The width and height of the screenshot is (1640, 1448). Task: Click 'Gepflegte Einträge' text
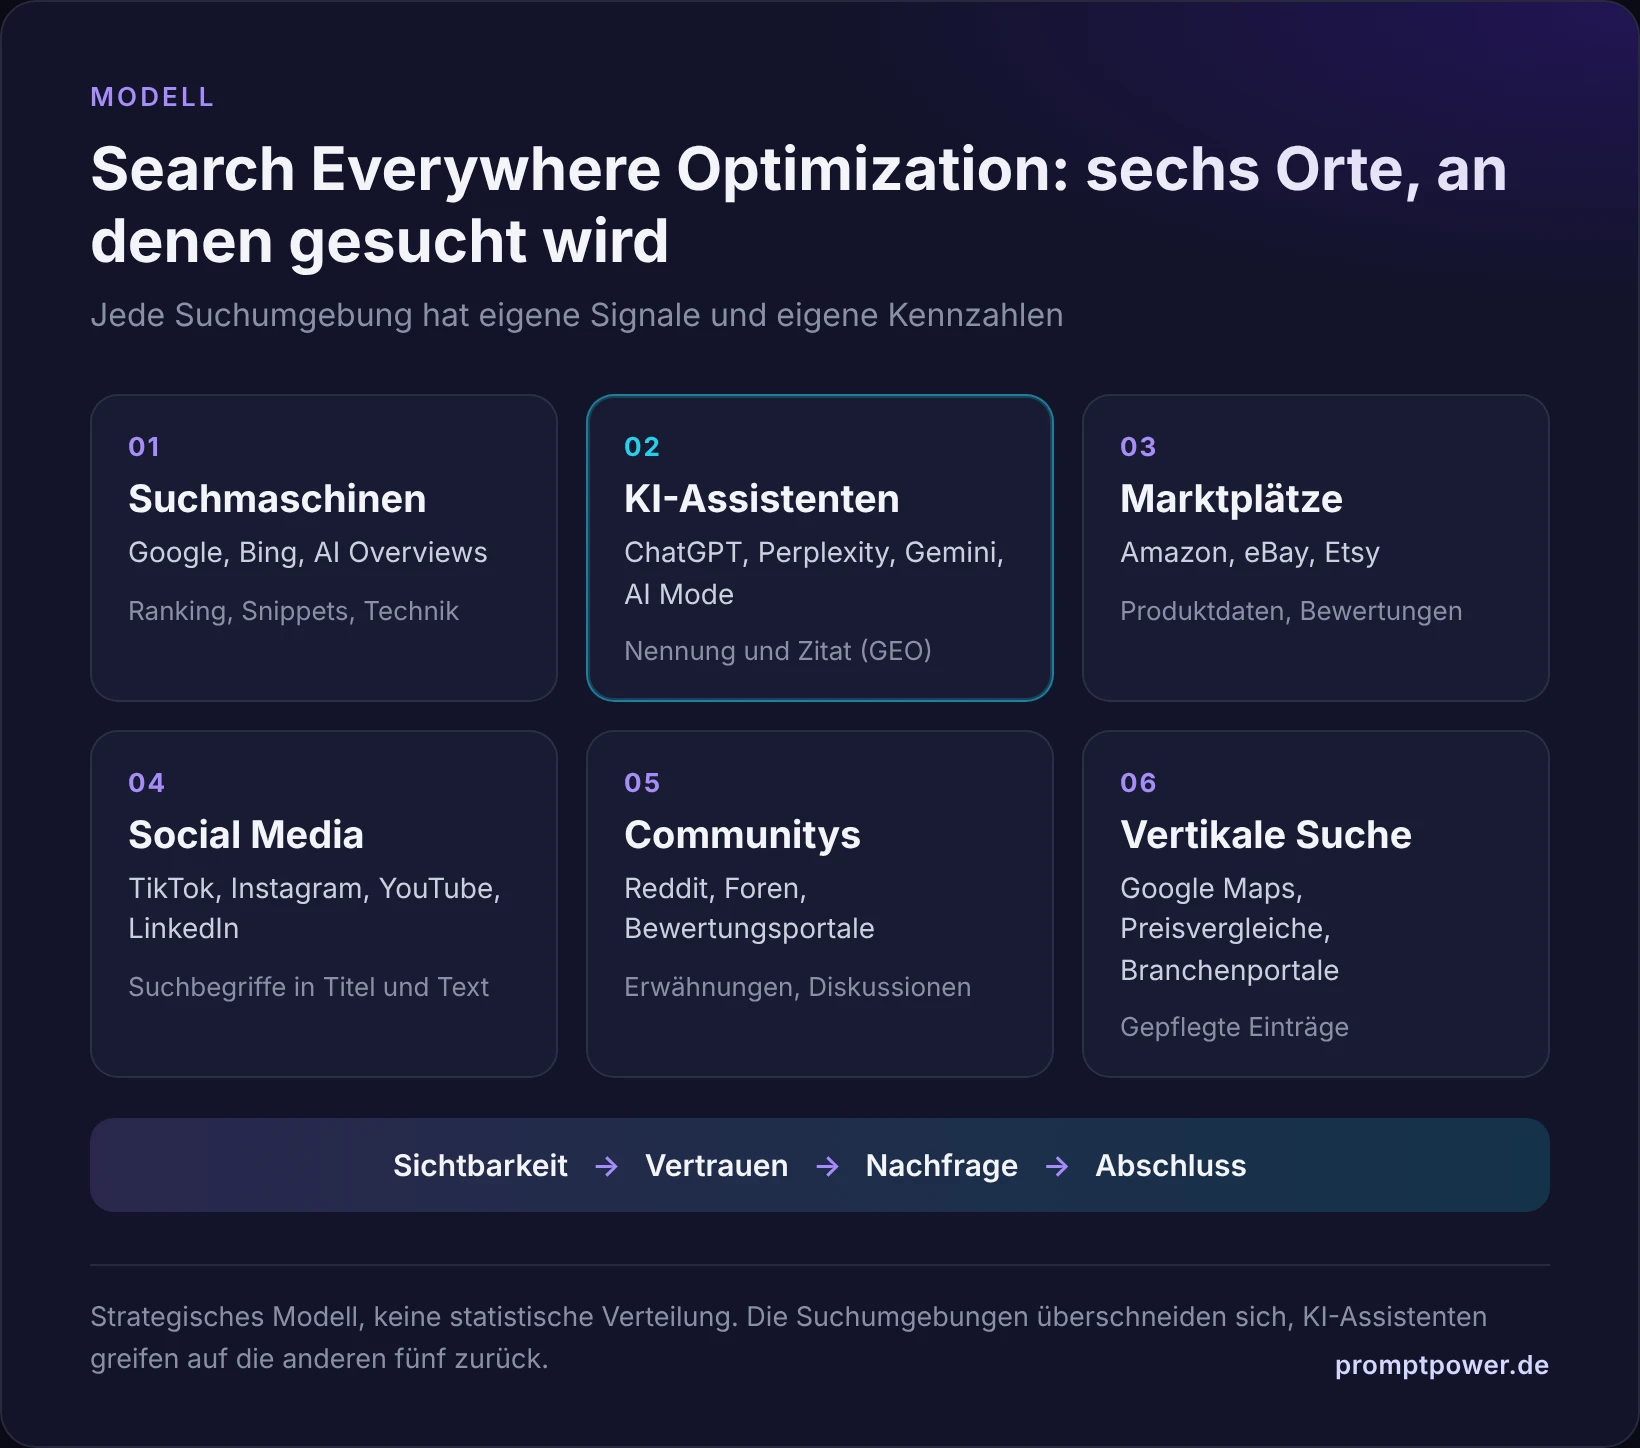pos(1234,1027)
